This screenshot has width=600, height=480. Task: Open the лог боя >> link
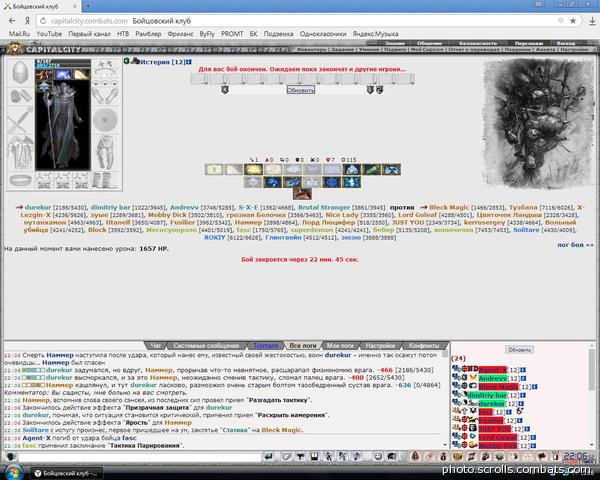tap(575, 245)
